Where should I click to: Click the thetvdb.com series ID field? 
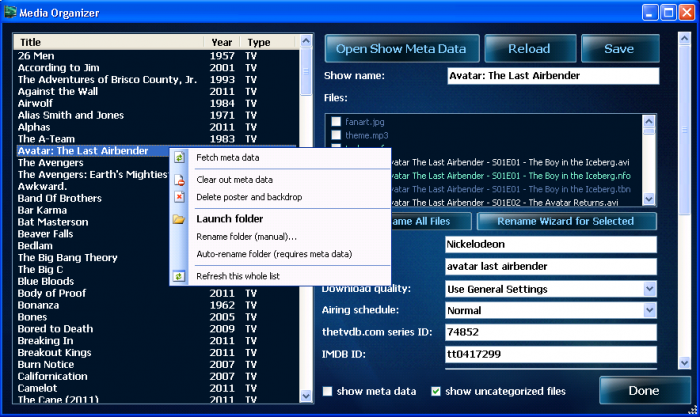[x=551, y=332]
